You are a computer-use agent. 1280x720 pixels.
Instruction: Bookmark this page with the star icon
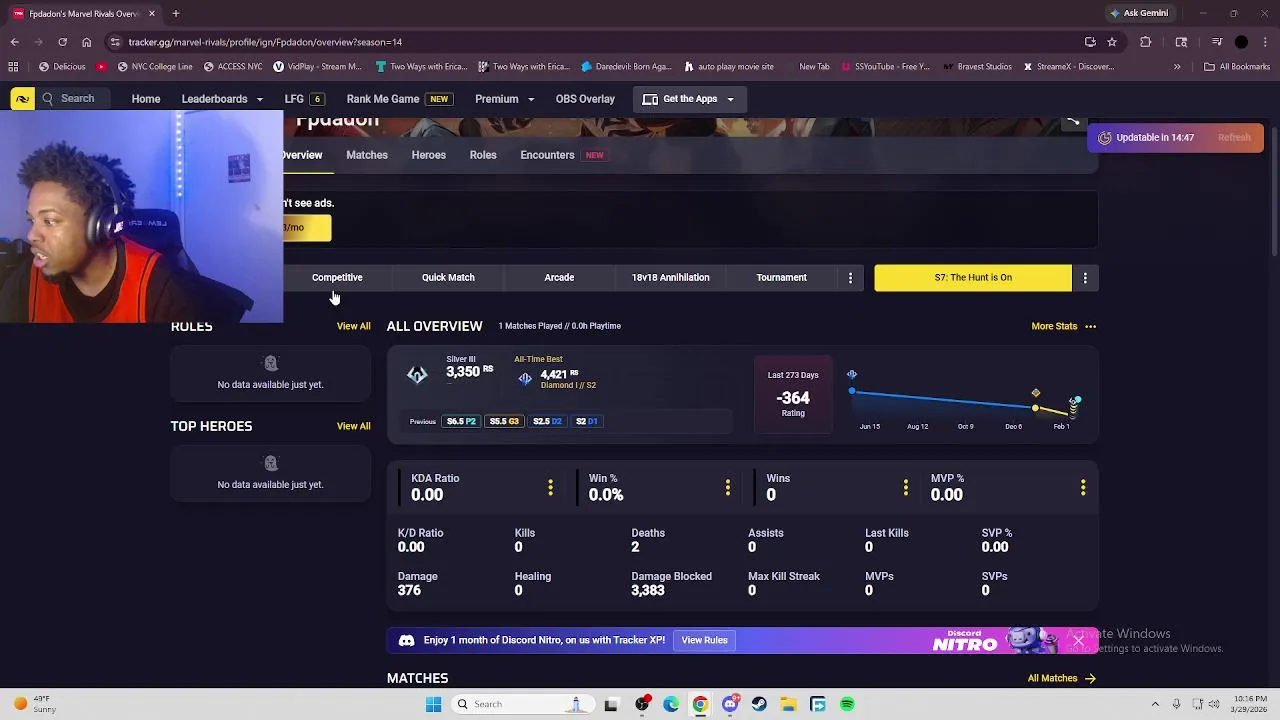pos(1111,42)
